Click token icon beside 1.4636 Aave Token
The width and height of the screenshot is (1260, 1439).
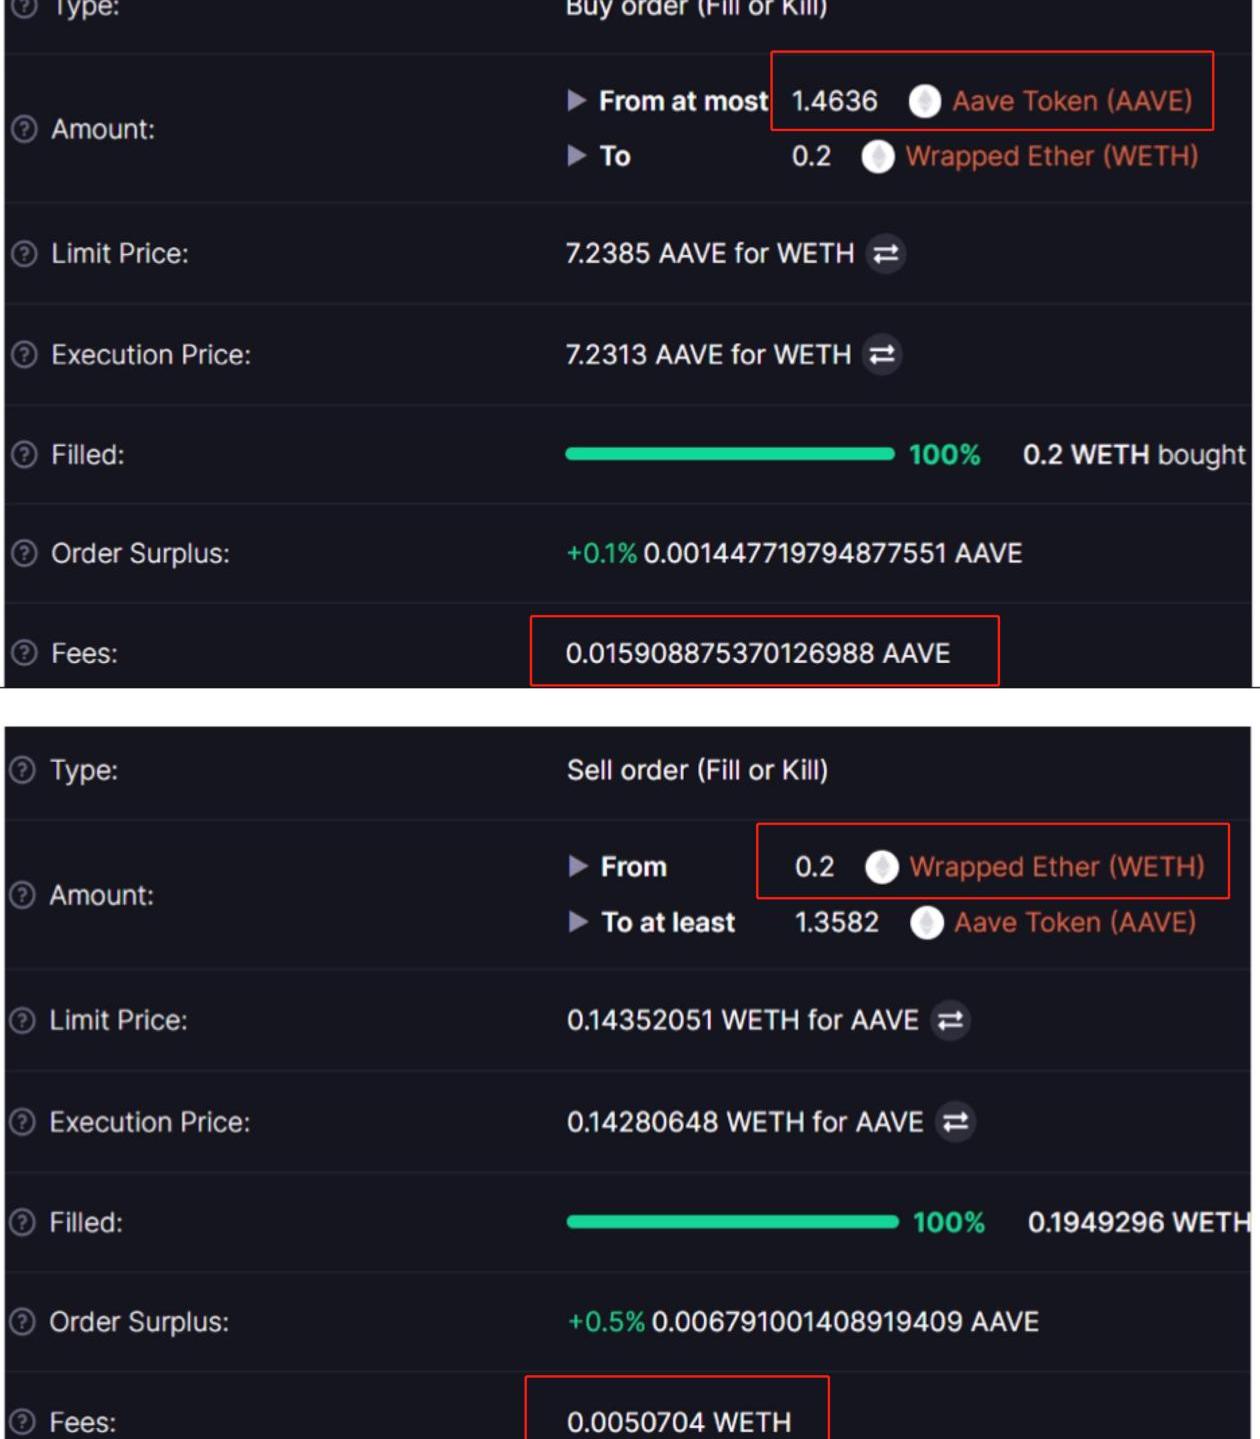[924, 101]
